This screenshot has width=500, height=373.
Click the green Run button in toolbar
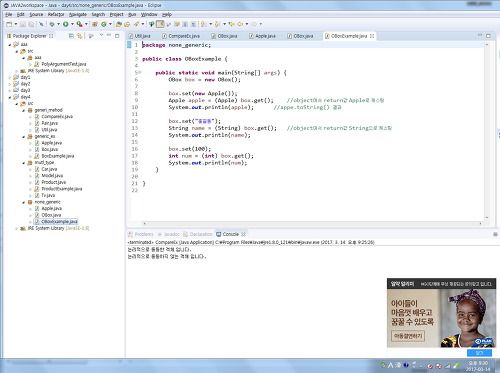click(66, 24)
